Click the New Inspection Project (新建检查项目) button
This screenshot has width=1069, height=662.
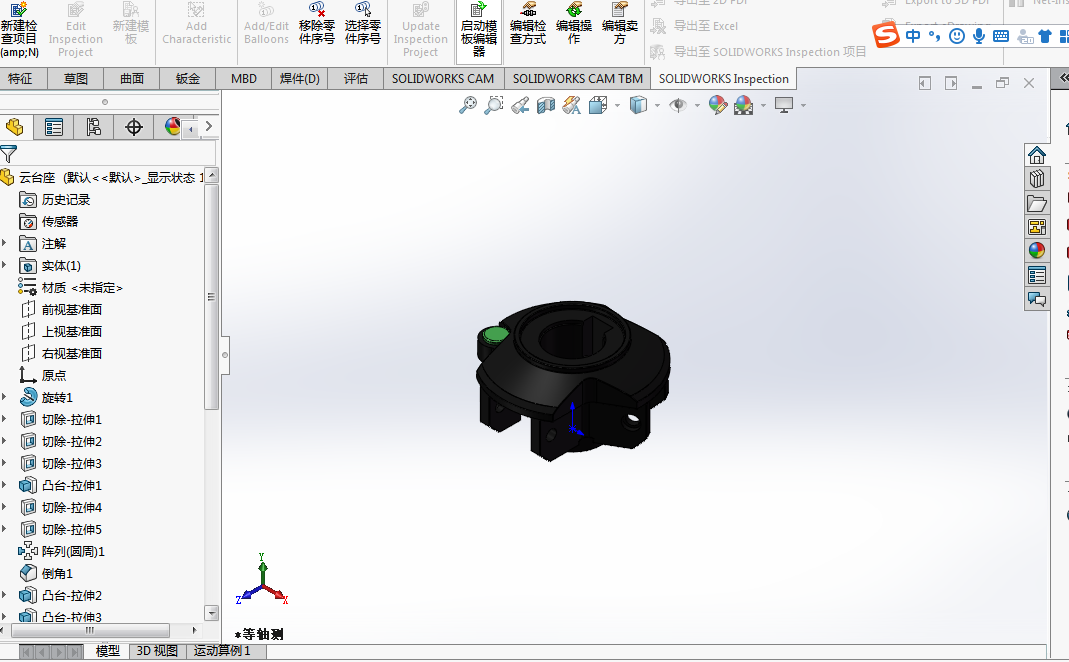coord(19,29)
